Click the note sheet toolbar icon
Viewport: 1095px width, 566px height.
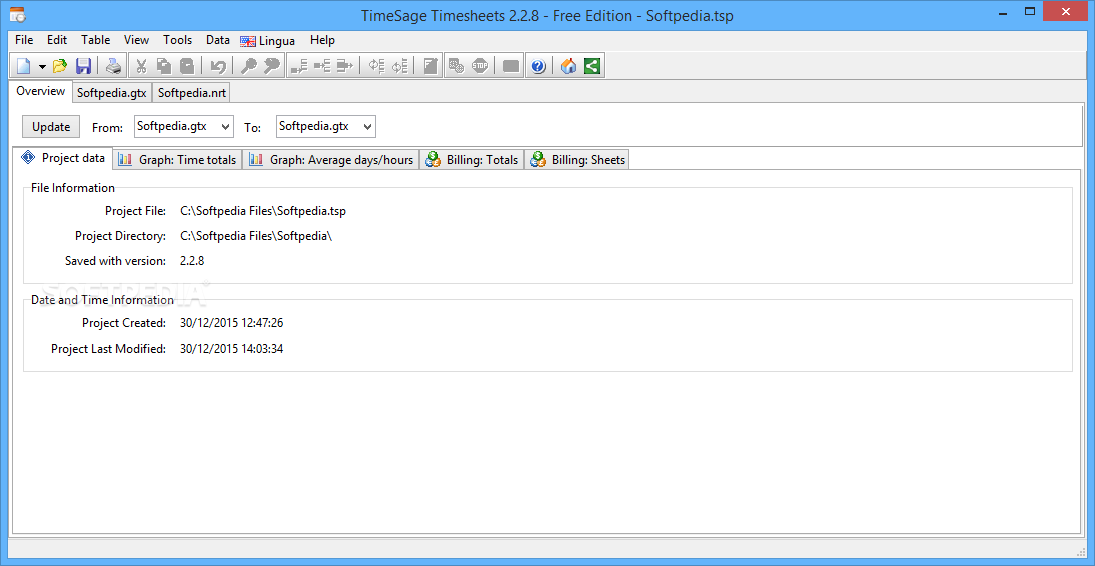pos(431,66)
